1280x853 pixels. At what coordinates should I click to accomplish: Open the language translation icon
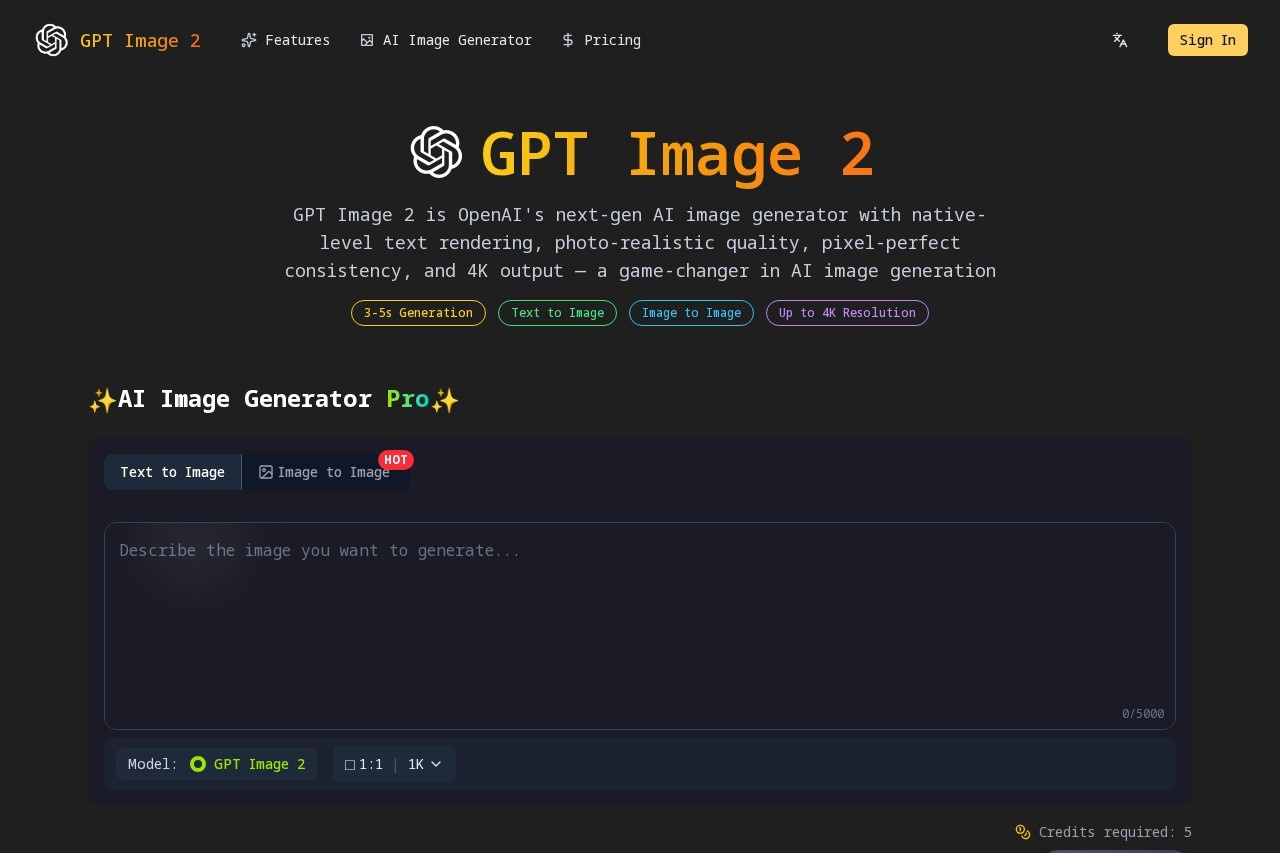(1120, 40)
